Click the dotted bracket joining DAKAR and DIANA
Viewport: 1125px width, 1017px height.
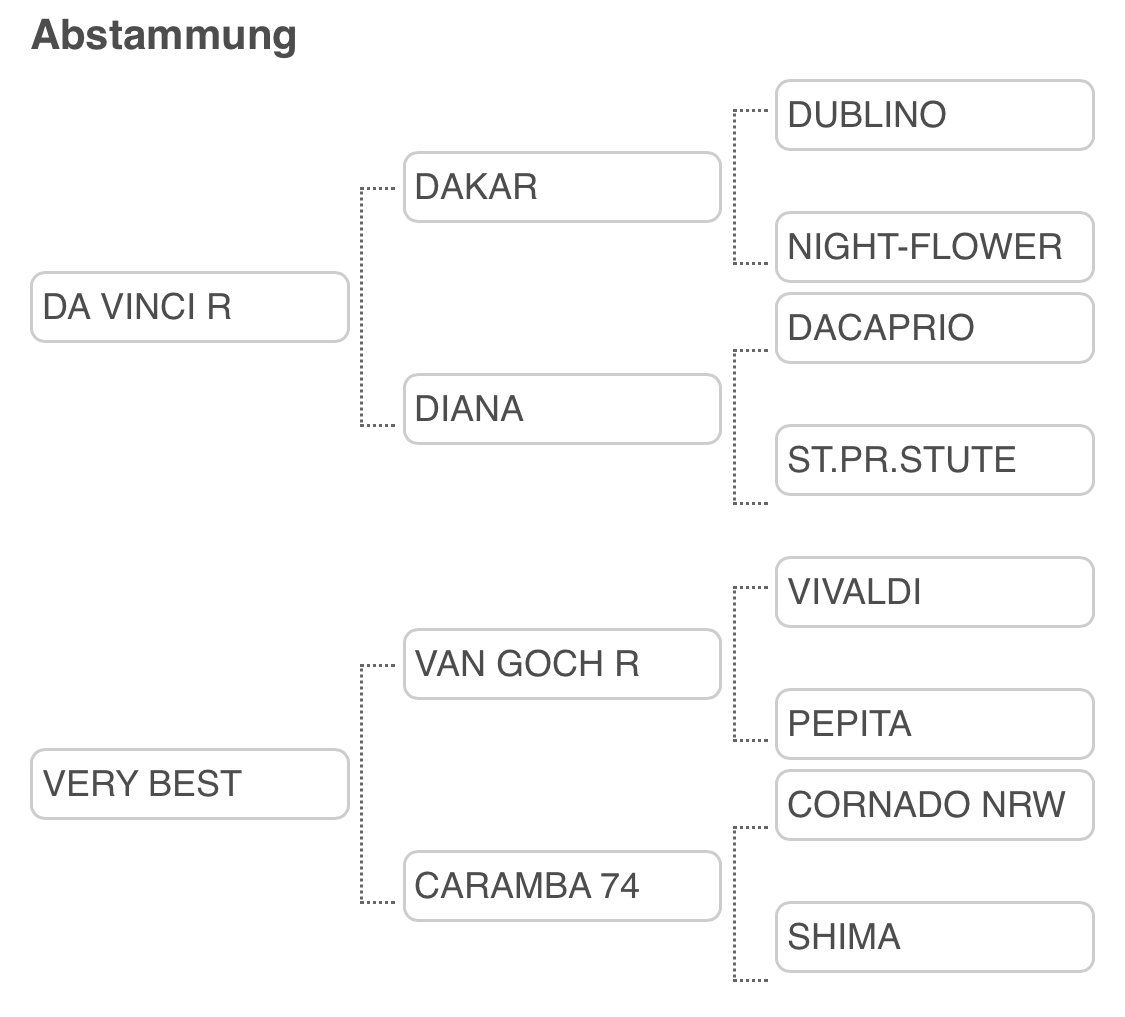point(362,307)
